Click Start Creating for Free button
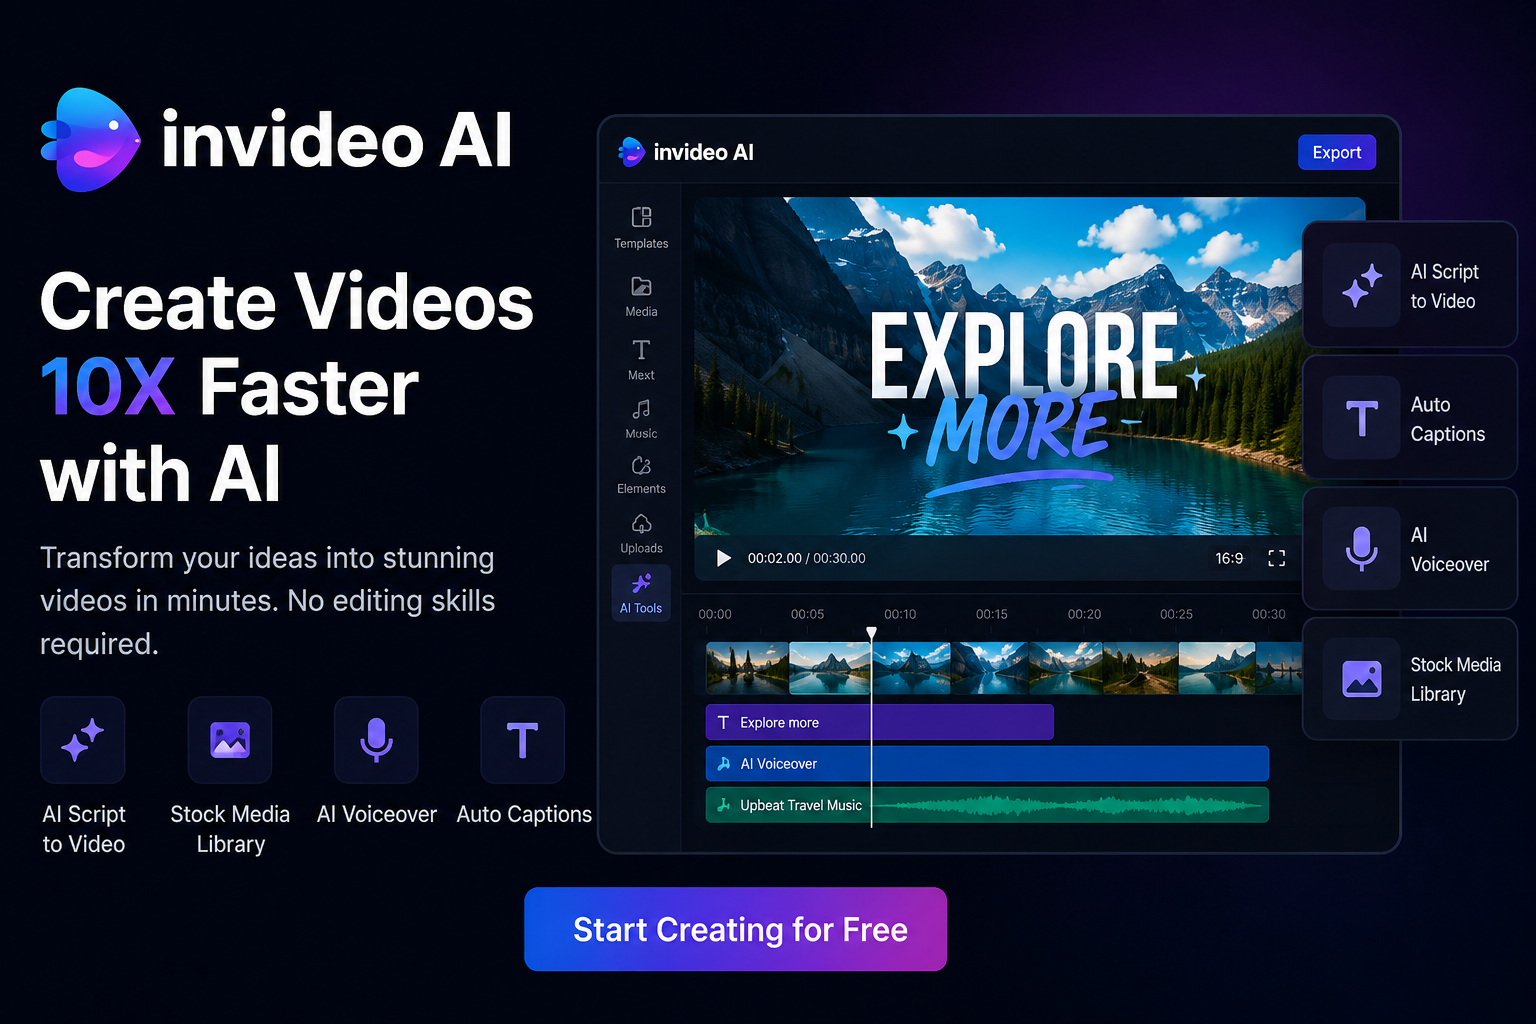 click(x=735, y=929)
